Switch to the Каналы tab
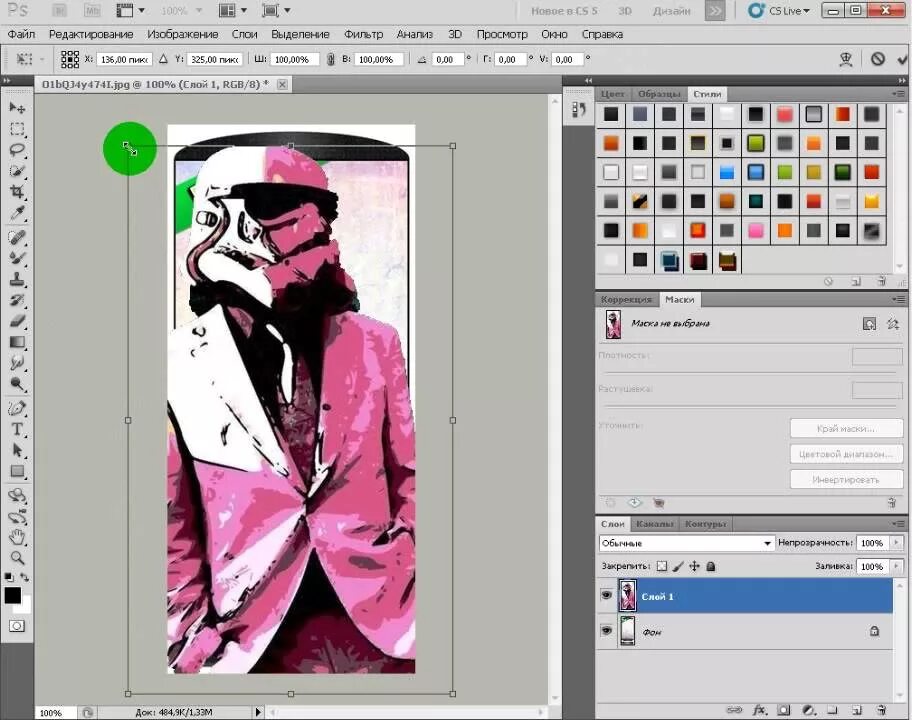Screen dimensions: 912x720 [654, 523]
